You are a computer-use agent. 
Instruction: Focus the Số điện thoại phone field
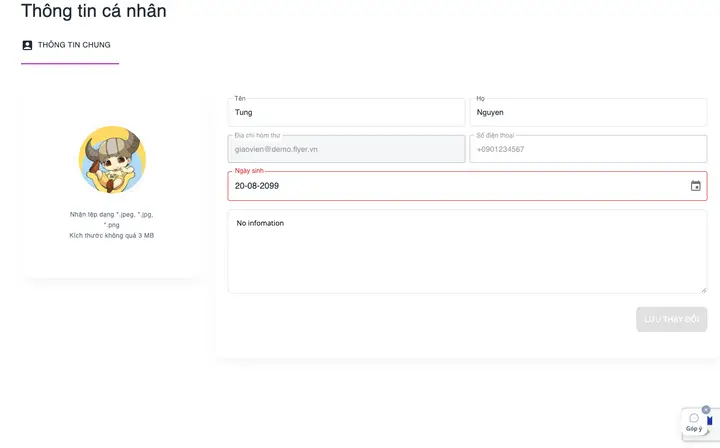[588, 149]
